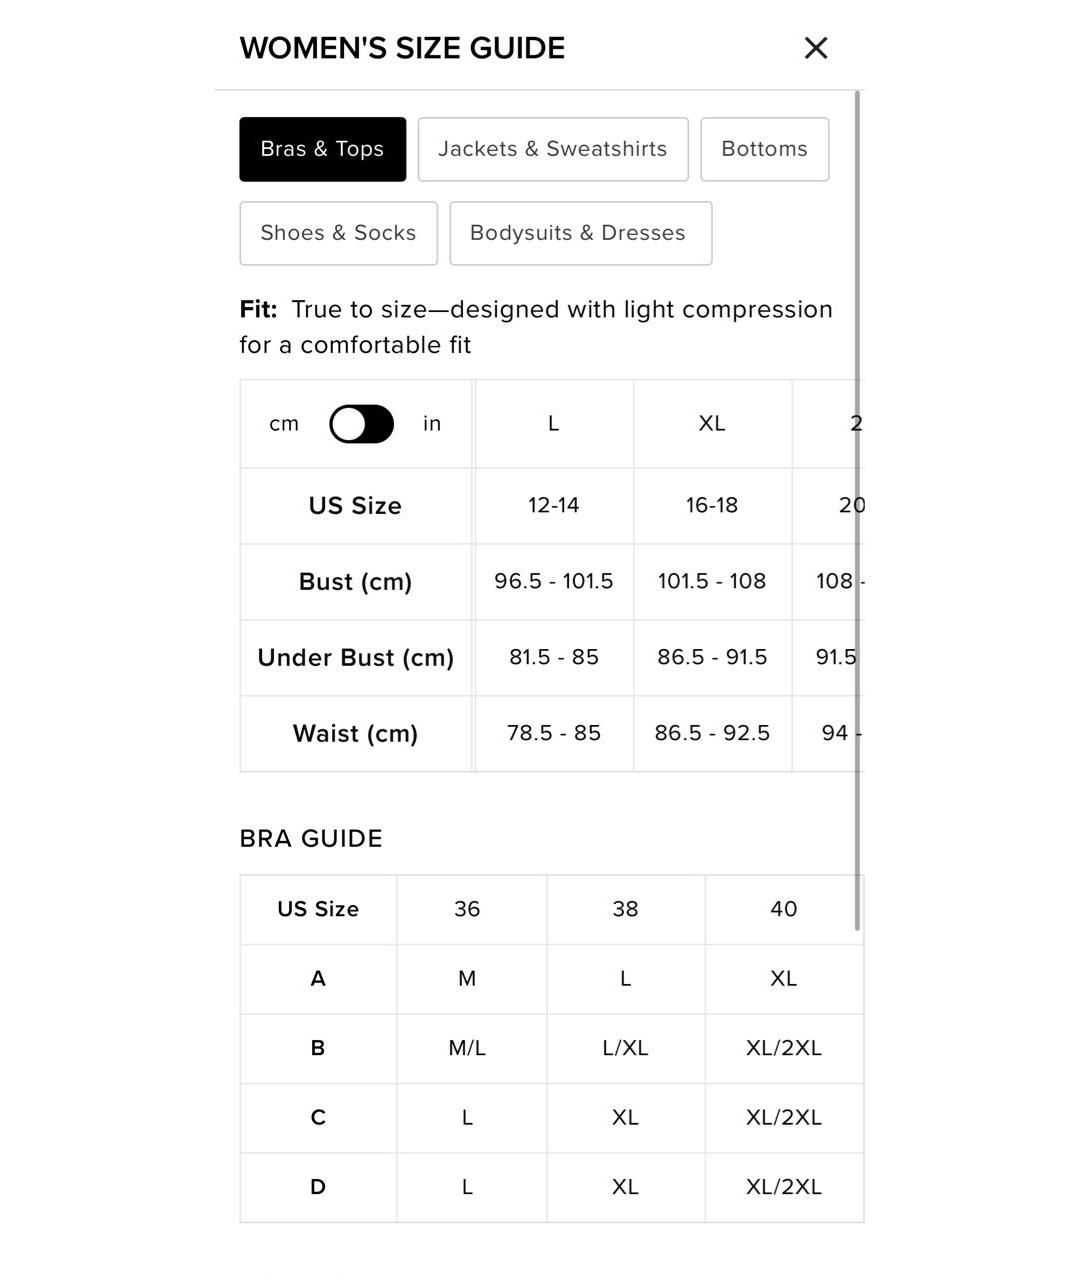Toggle the cm/in unit switch

(361, 424)
